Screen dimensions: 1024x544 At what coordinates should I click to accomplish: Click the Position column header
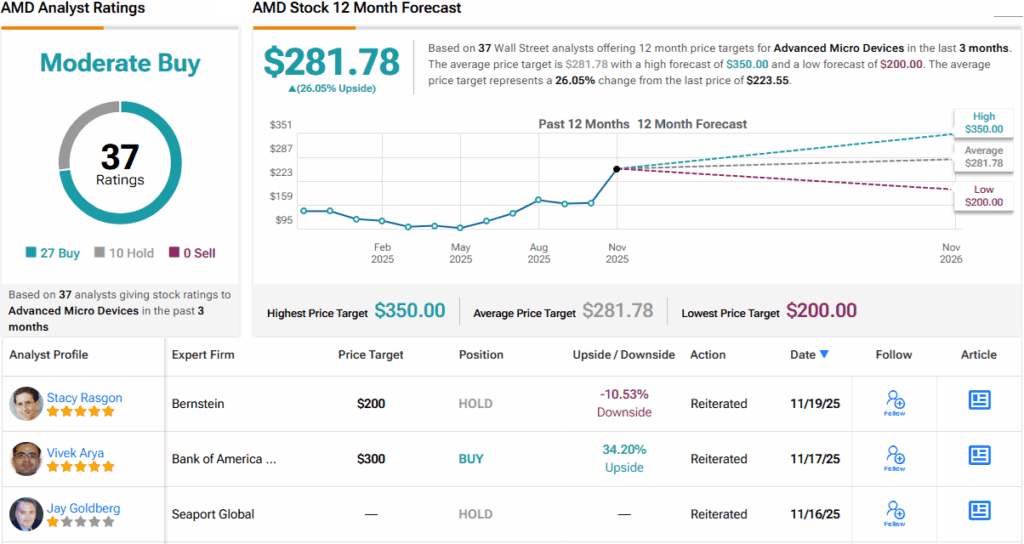pyautogui.click(x=481, y=355)
